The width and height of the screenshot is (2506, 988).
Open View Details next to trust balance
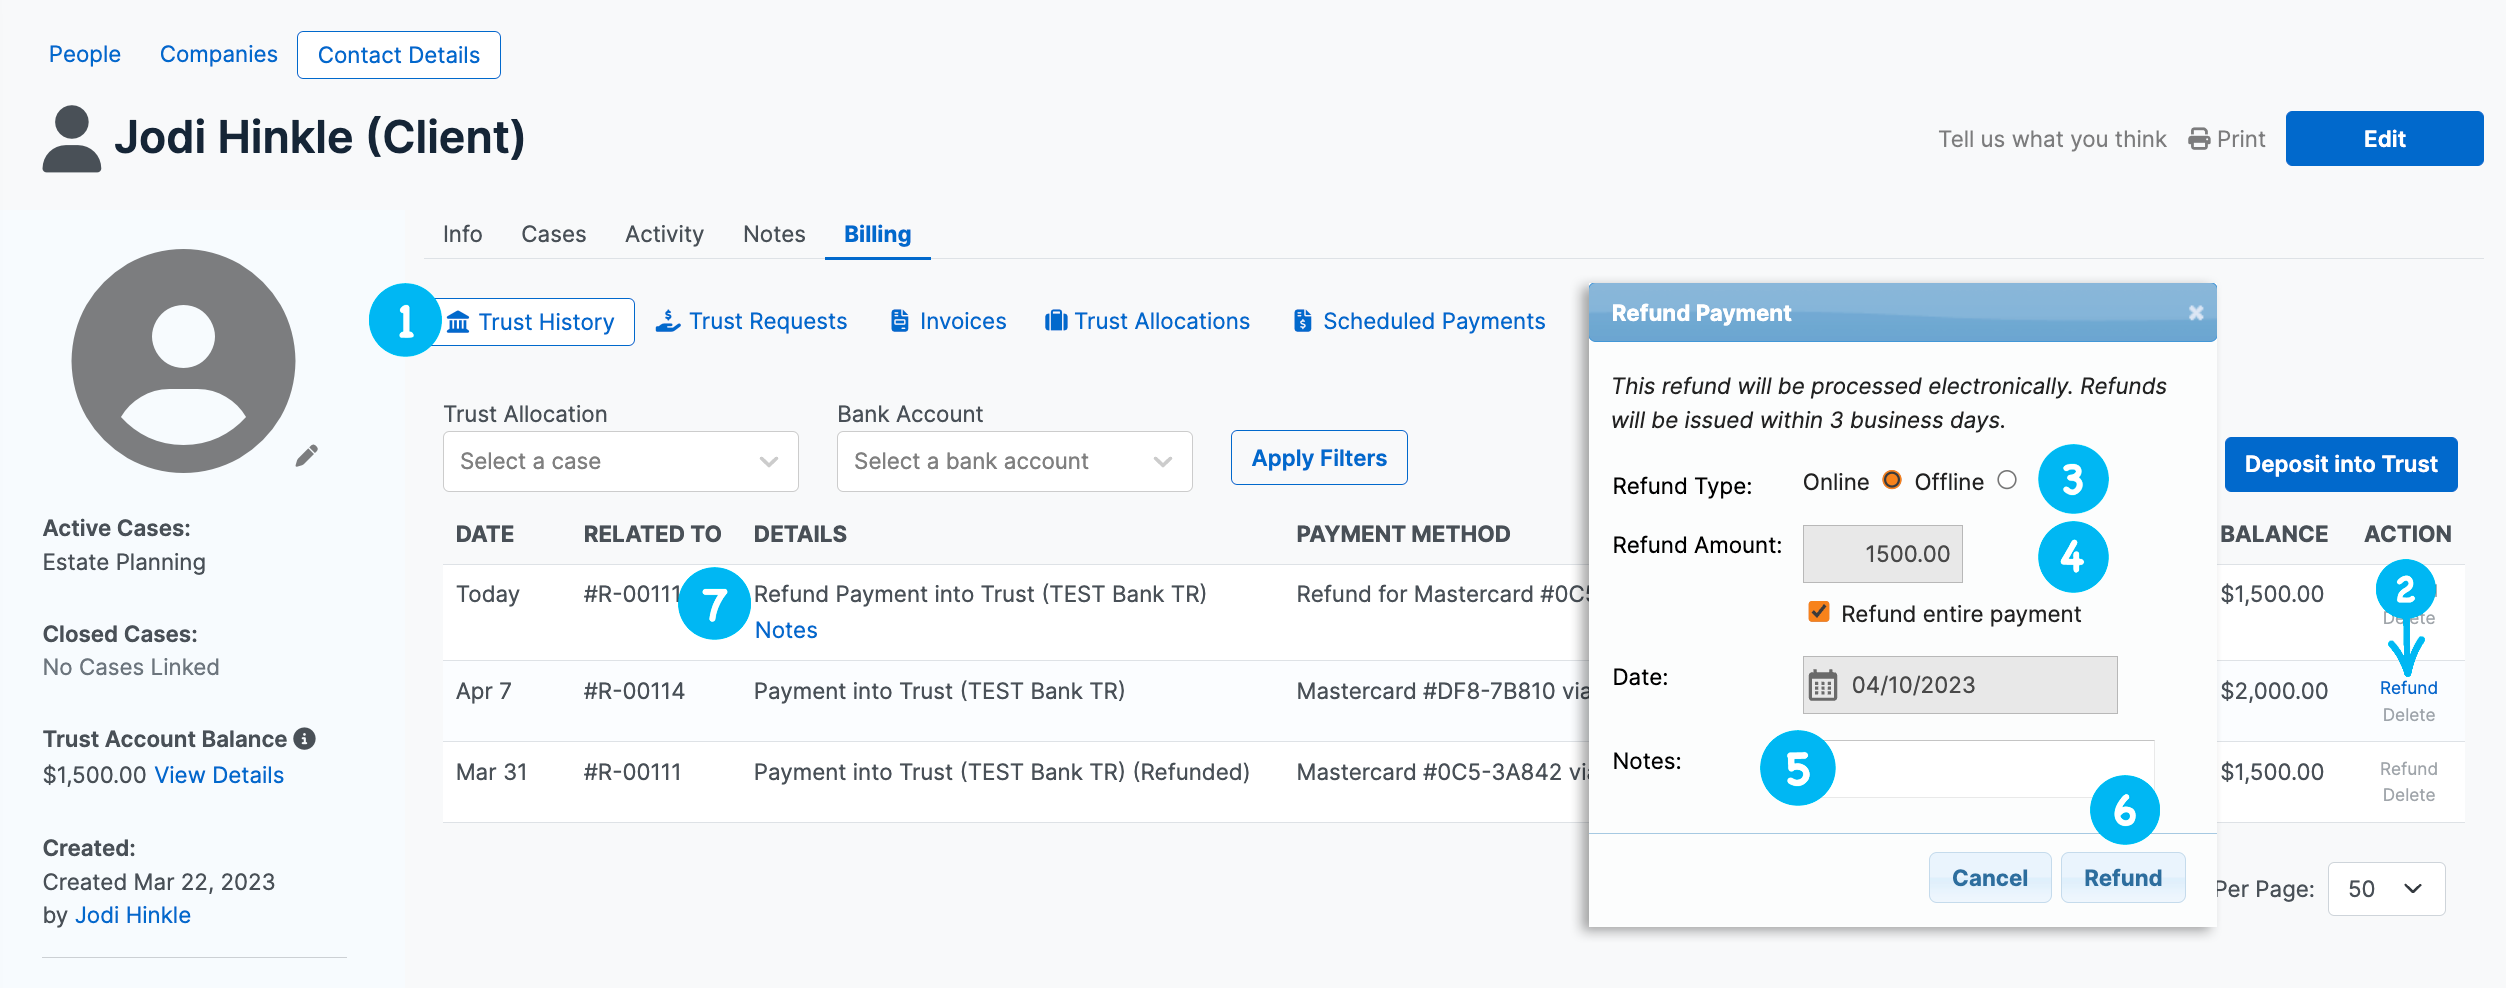(218, 774)
